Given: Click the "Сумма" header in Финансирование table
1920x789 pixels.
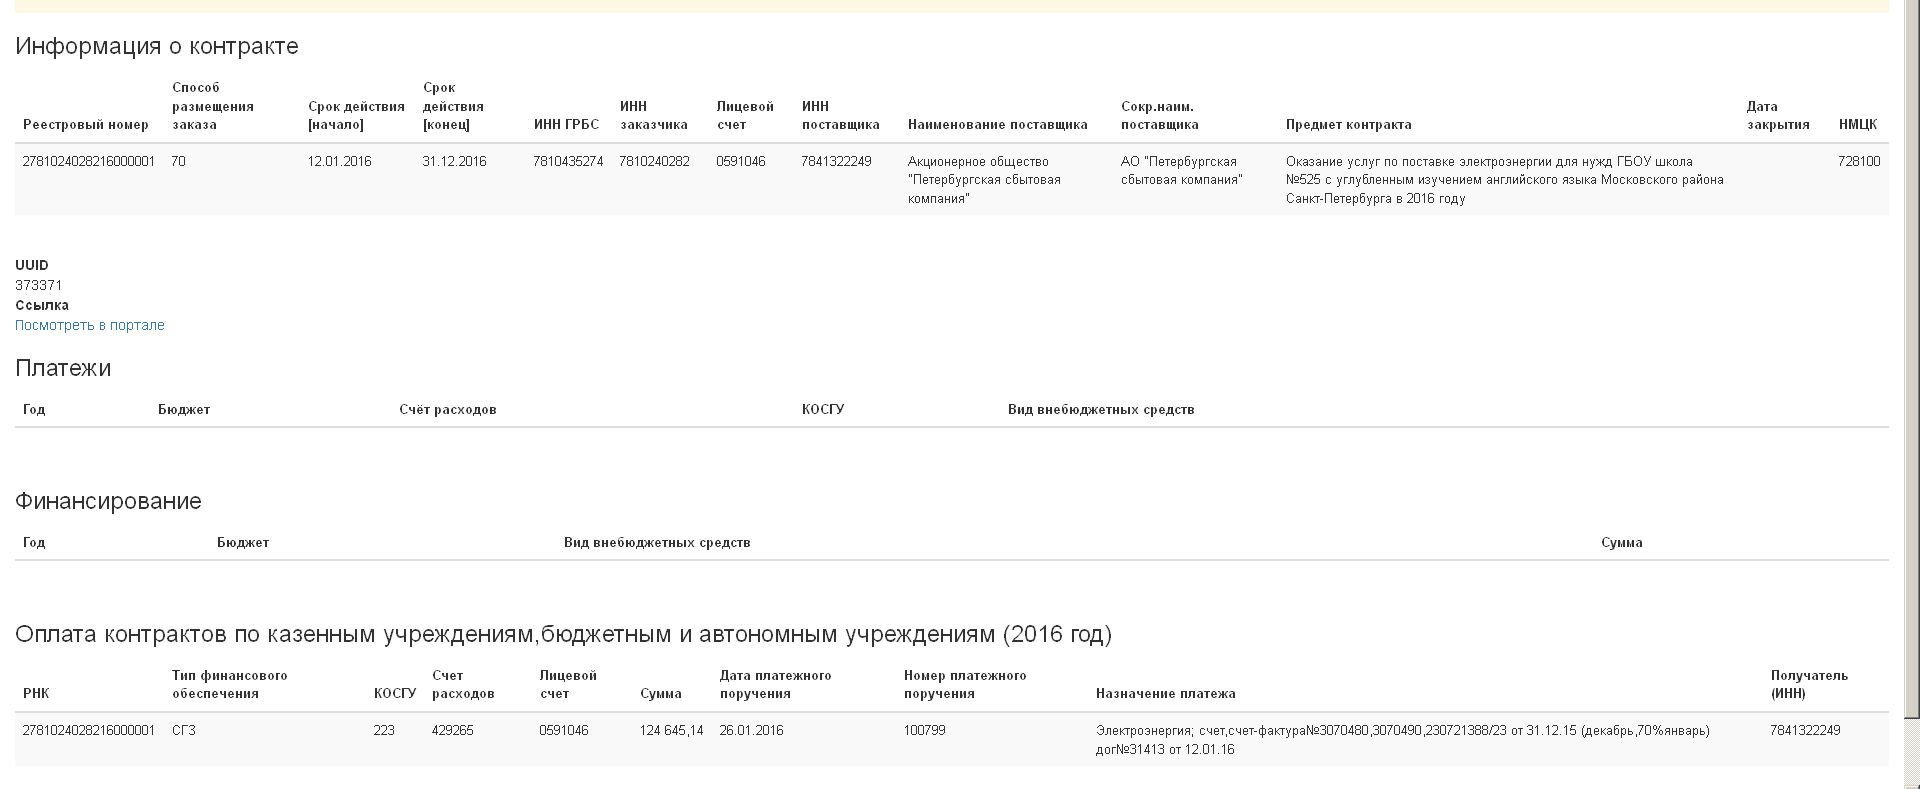Looking at the screenshot, I should coord(1621,543).
